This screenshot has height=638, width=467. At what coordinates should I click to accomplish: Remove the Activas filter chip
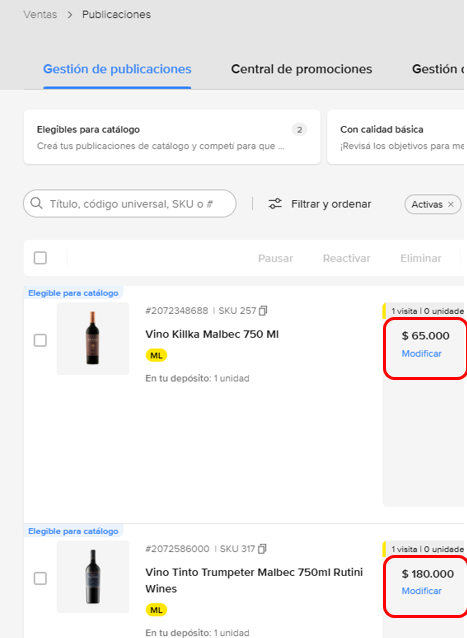pyautogui.click(x=451, y=204)
